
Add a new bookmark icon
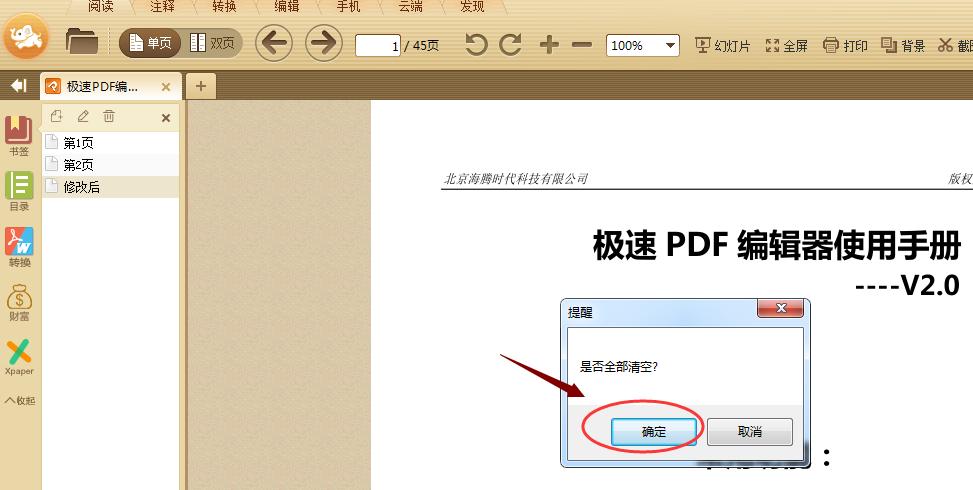click(x=56, y=116)
